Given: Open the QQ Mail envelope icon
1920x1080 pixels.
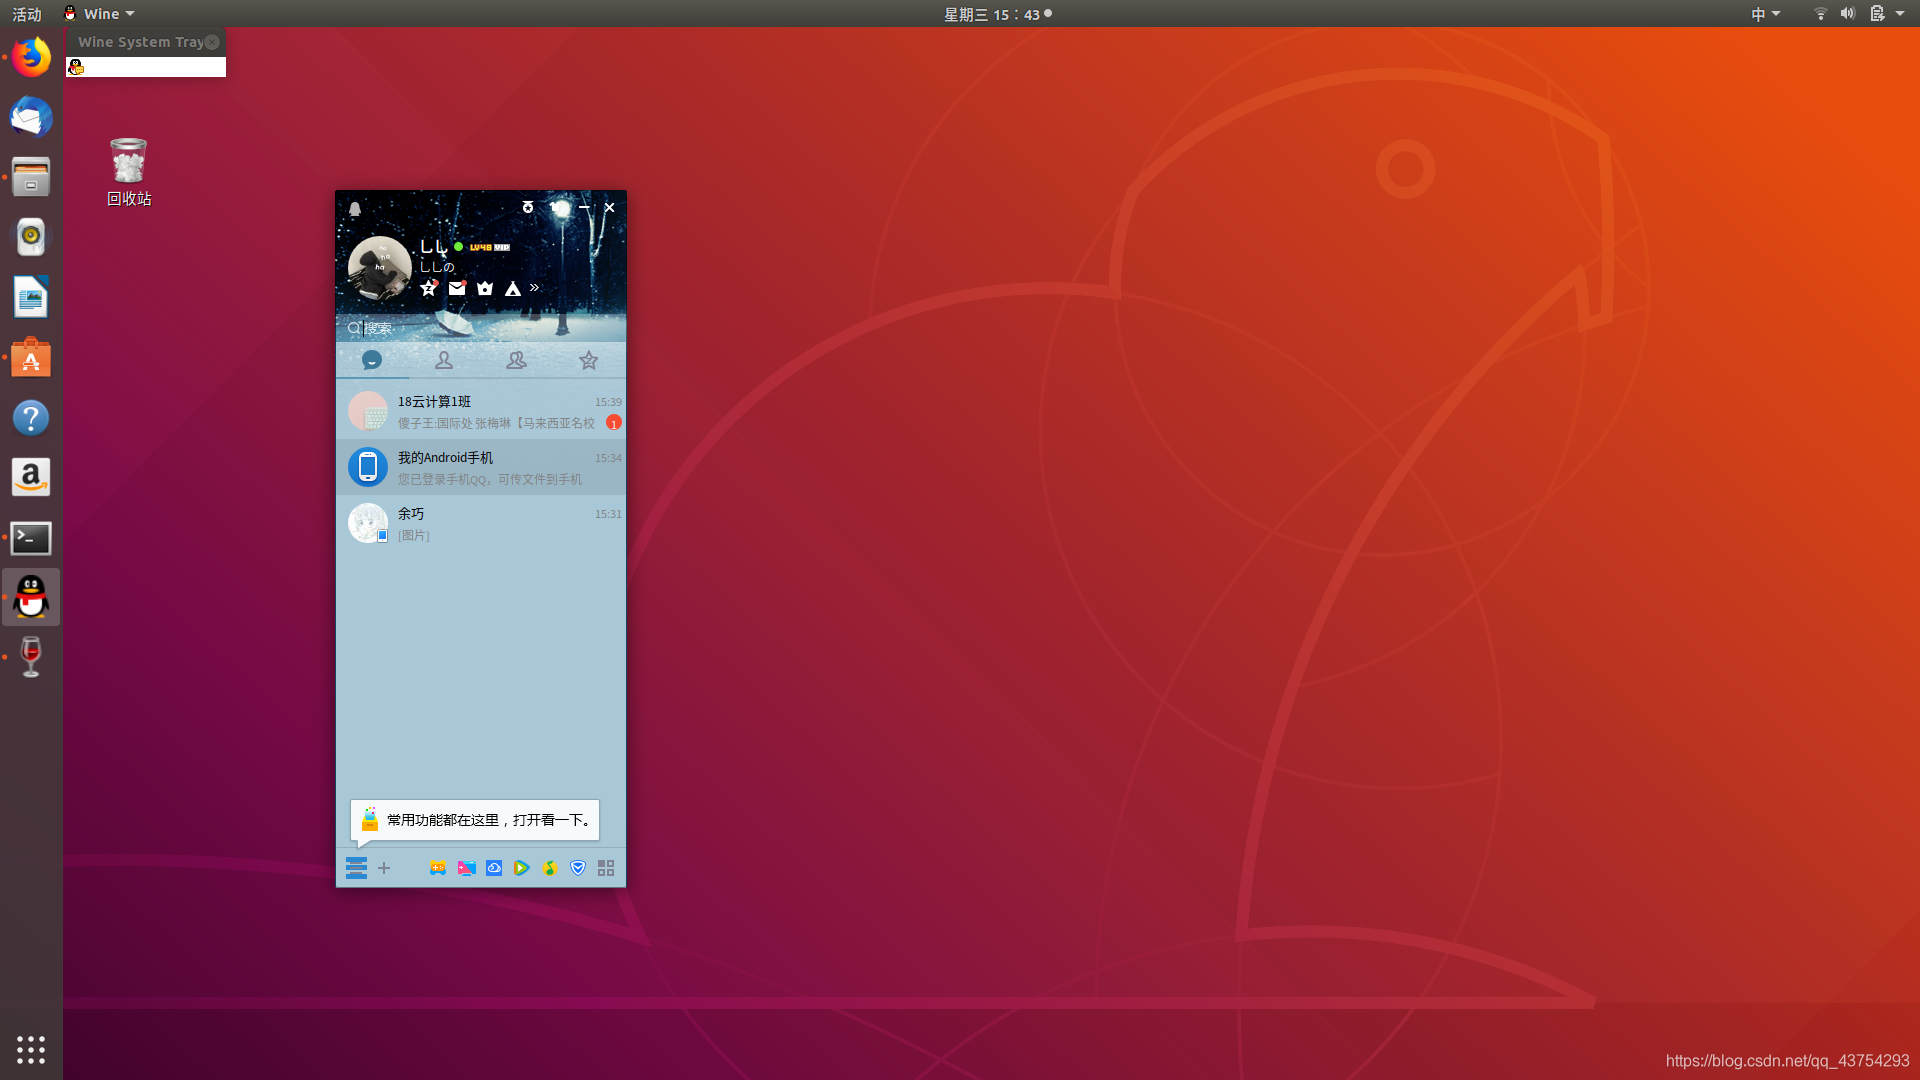Looking at the screenshot, I should click(x=457, y=288).
